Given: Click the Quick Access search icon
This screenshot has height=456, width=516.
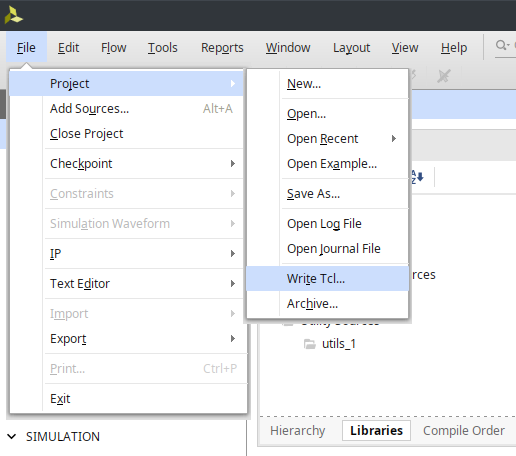Looking at the screenshot, I should click(x=502, y=45).
